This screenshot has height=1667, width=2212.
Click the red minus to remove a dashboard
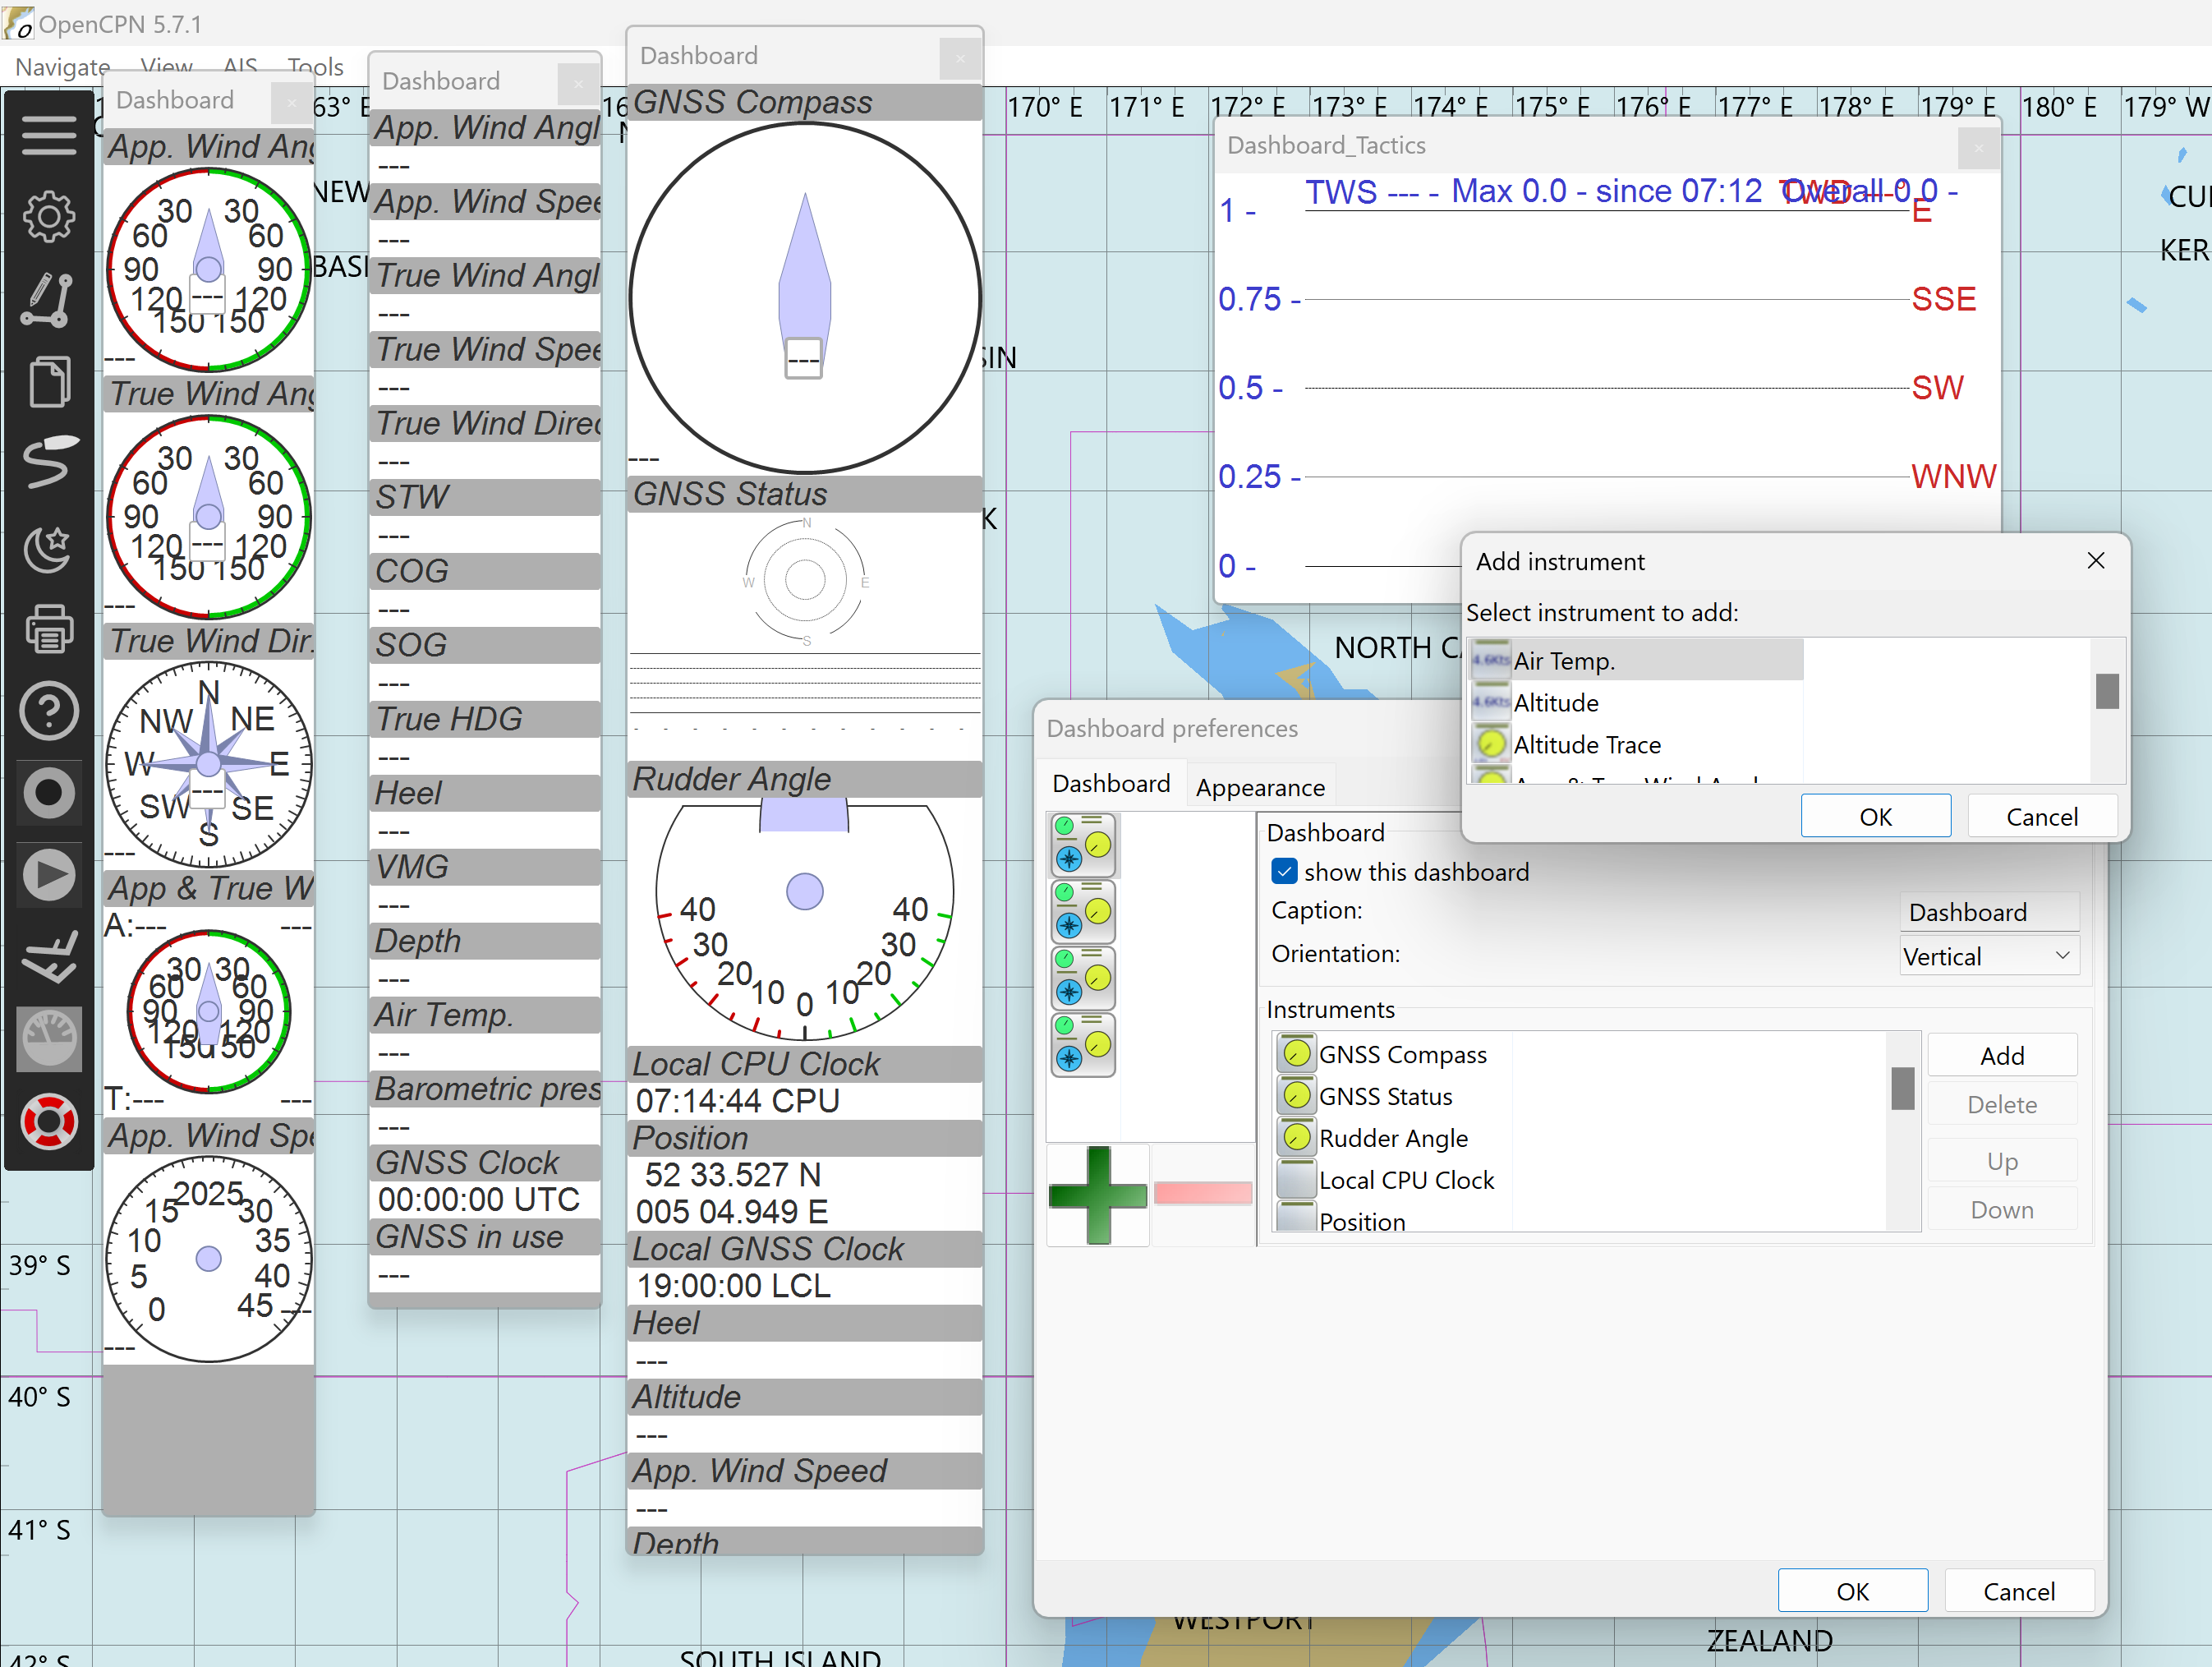[1203, 1192]
